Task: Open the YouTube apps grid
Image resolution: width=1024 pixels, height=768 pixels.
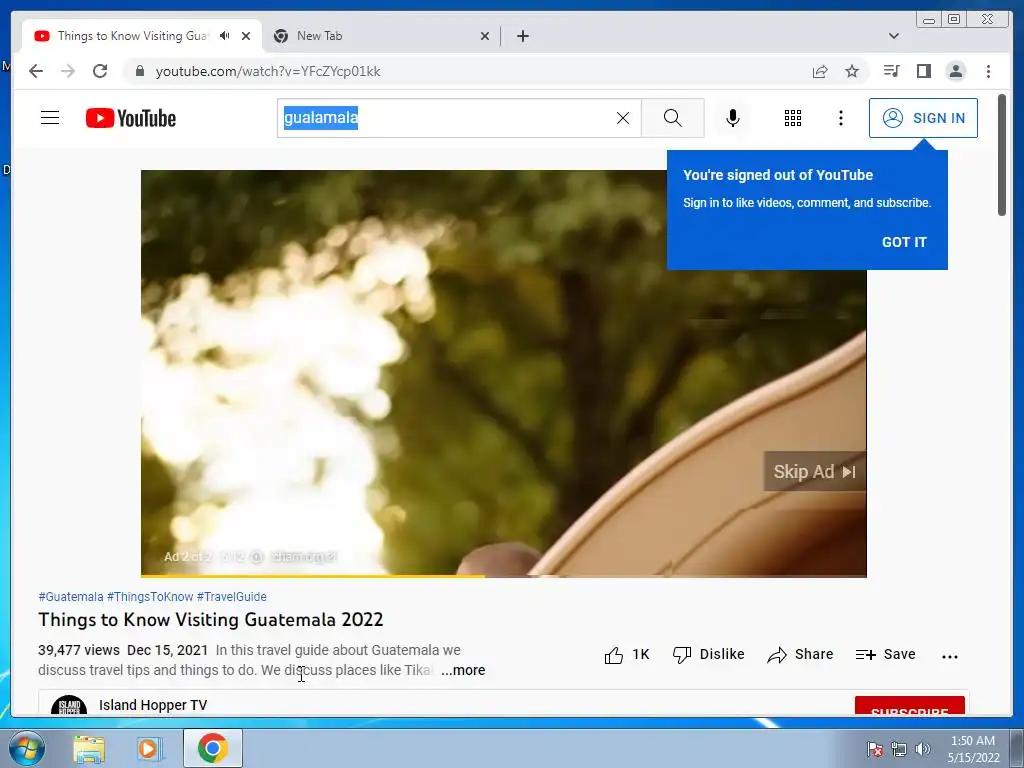Action: point(793,118)
